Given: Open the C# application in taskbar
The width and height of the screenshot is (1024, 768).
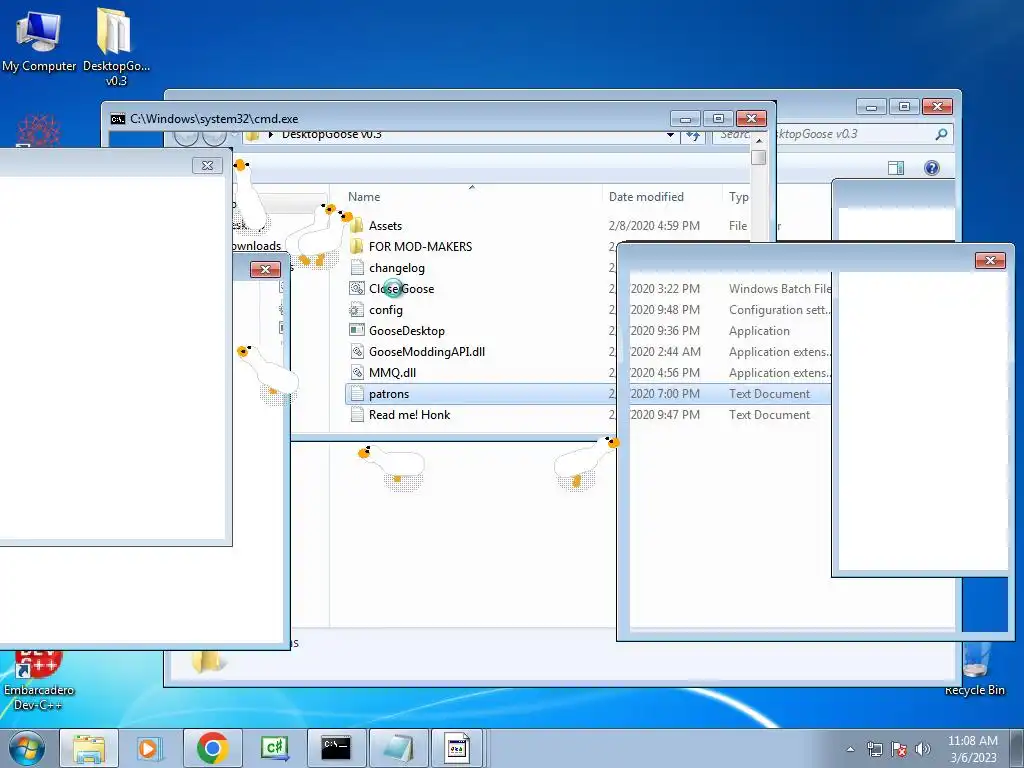Looking at the screenshot, I should (x=274, y=748).
